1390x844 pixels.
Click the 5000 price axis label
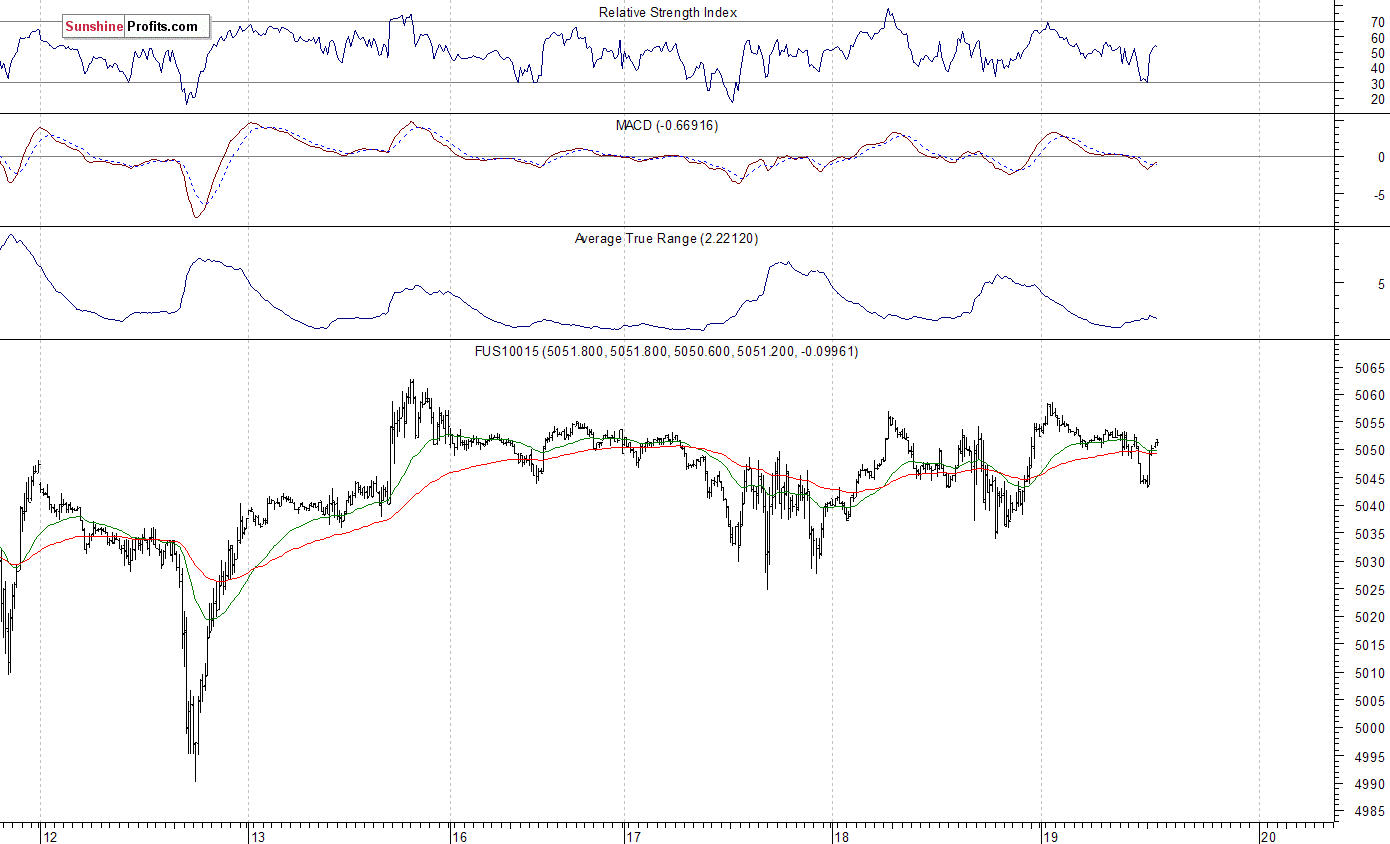tap(1369, 729)
